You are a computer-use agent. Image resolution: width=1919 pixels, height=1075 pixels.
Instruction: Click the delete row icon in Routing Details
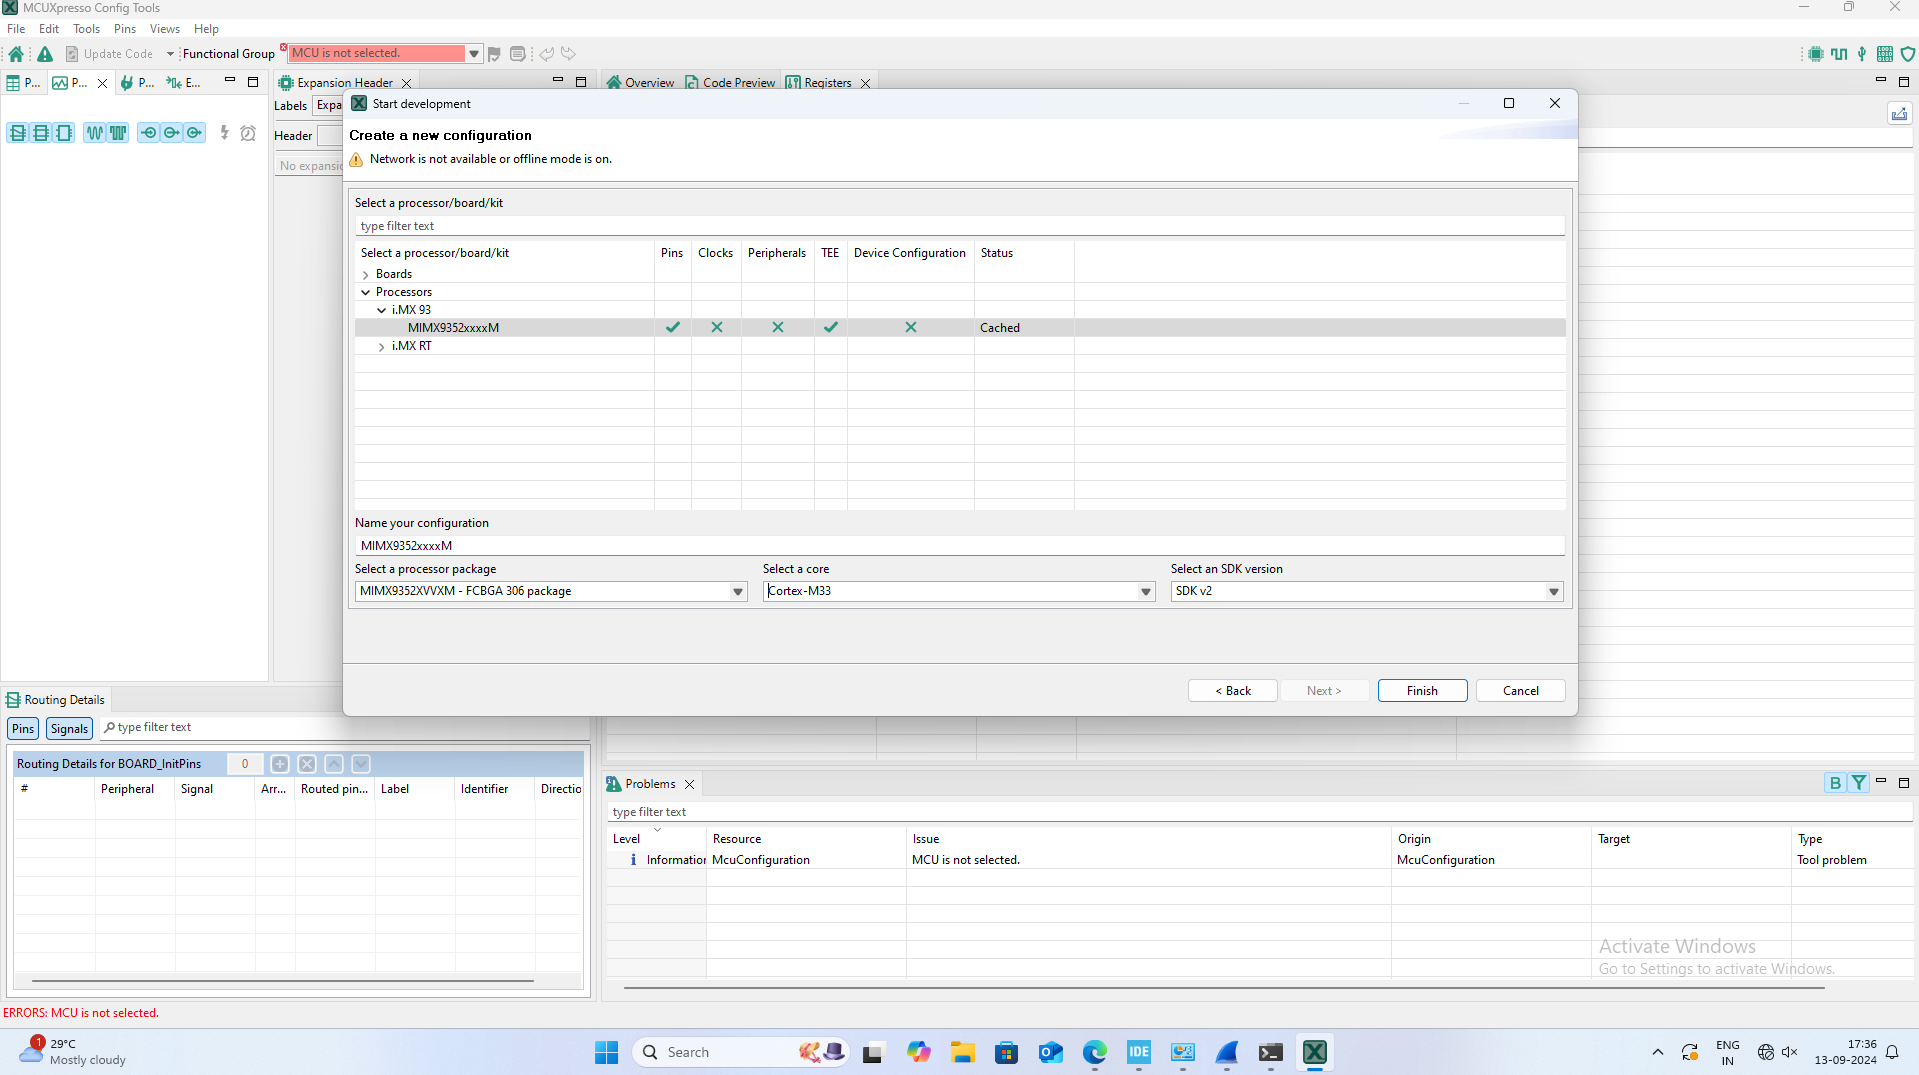coord(307,764)
